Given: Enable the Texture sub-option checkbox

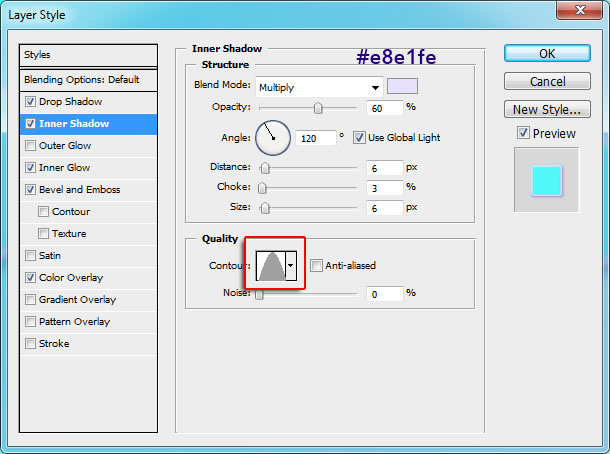Looking at the screenshot, I should (43, 233).
